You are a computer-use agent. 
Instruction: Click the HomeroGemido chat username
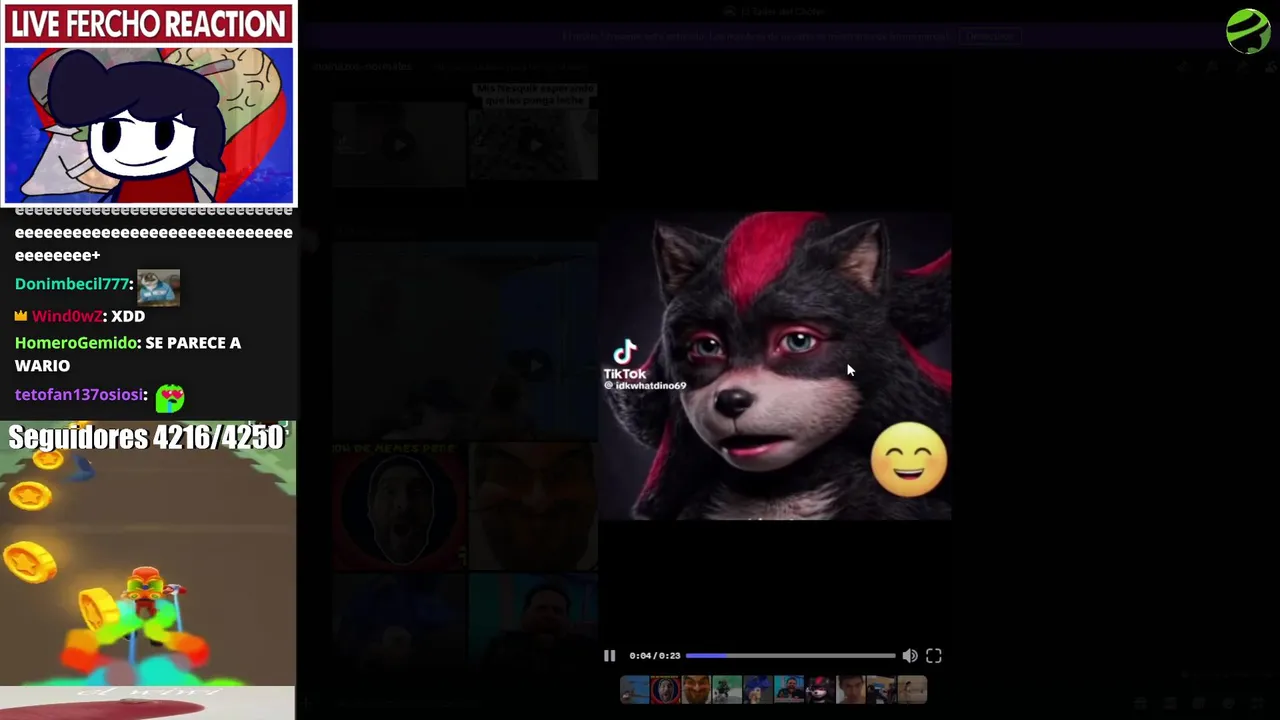(x=78, y=343)
